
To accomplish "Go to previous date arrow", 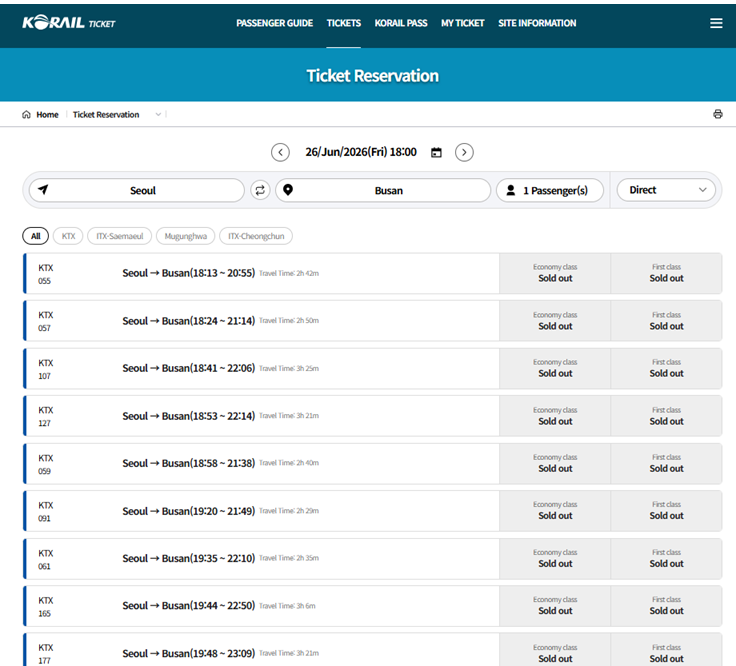I will (x=280, y=152).
